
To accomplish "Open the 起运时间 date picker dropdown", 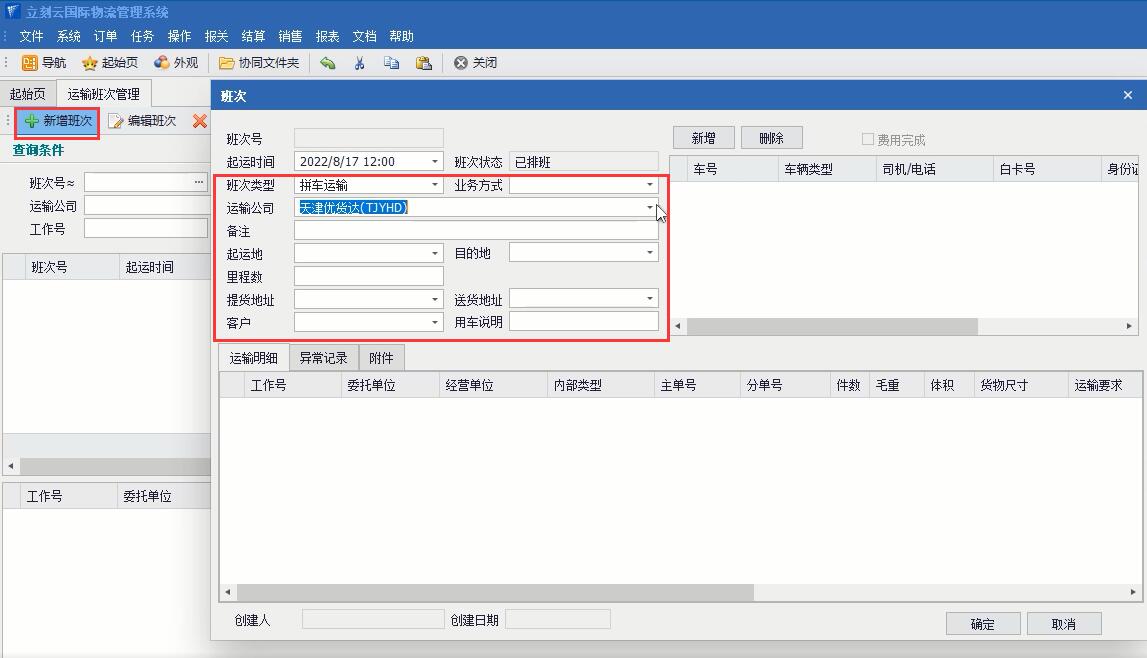I will pos(435,161).
